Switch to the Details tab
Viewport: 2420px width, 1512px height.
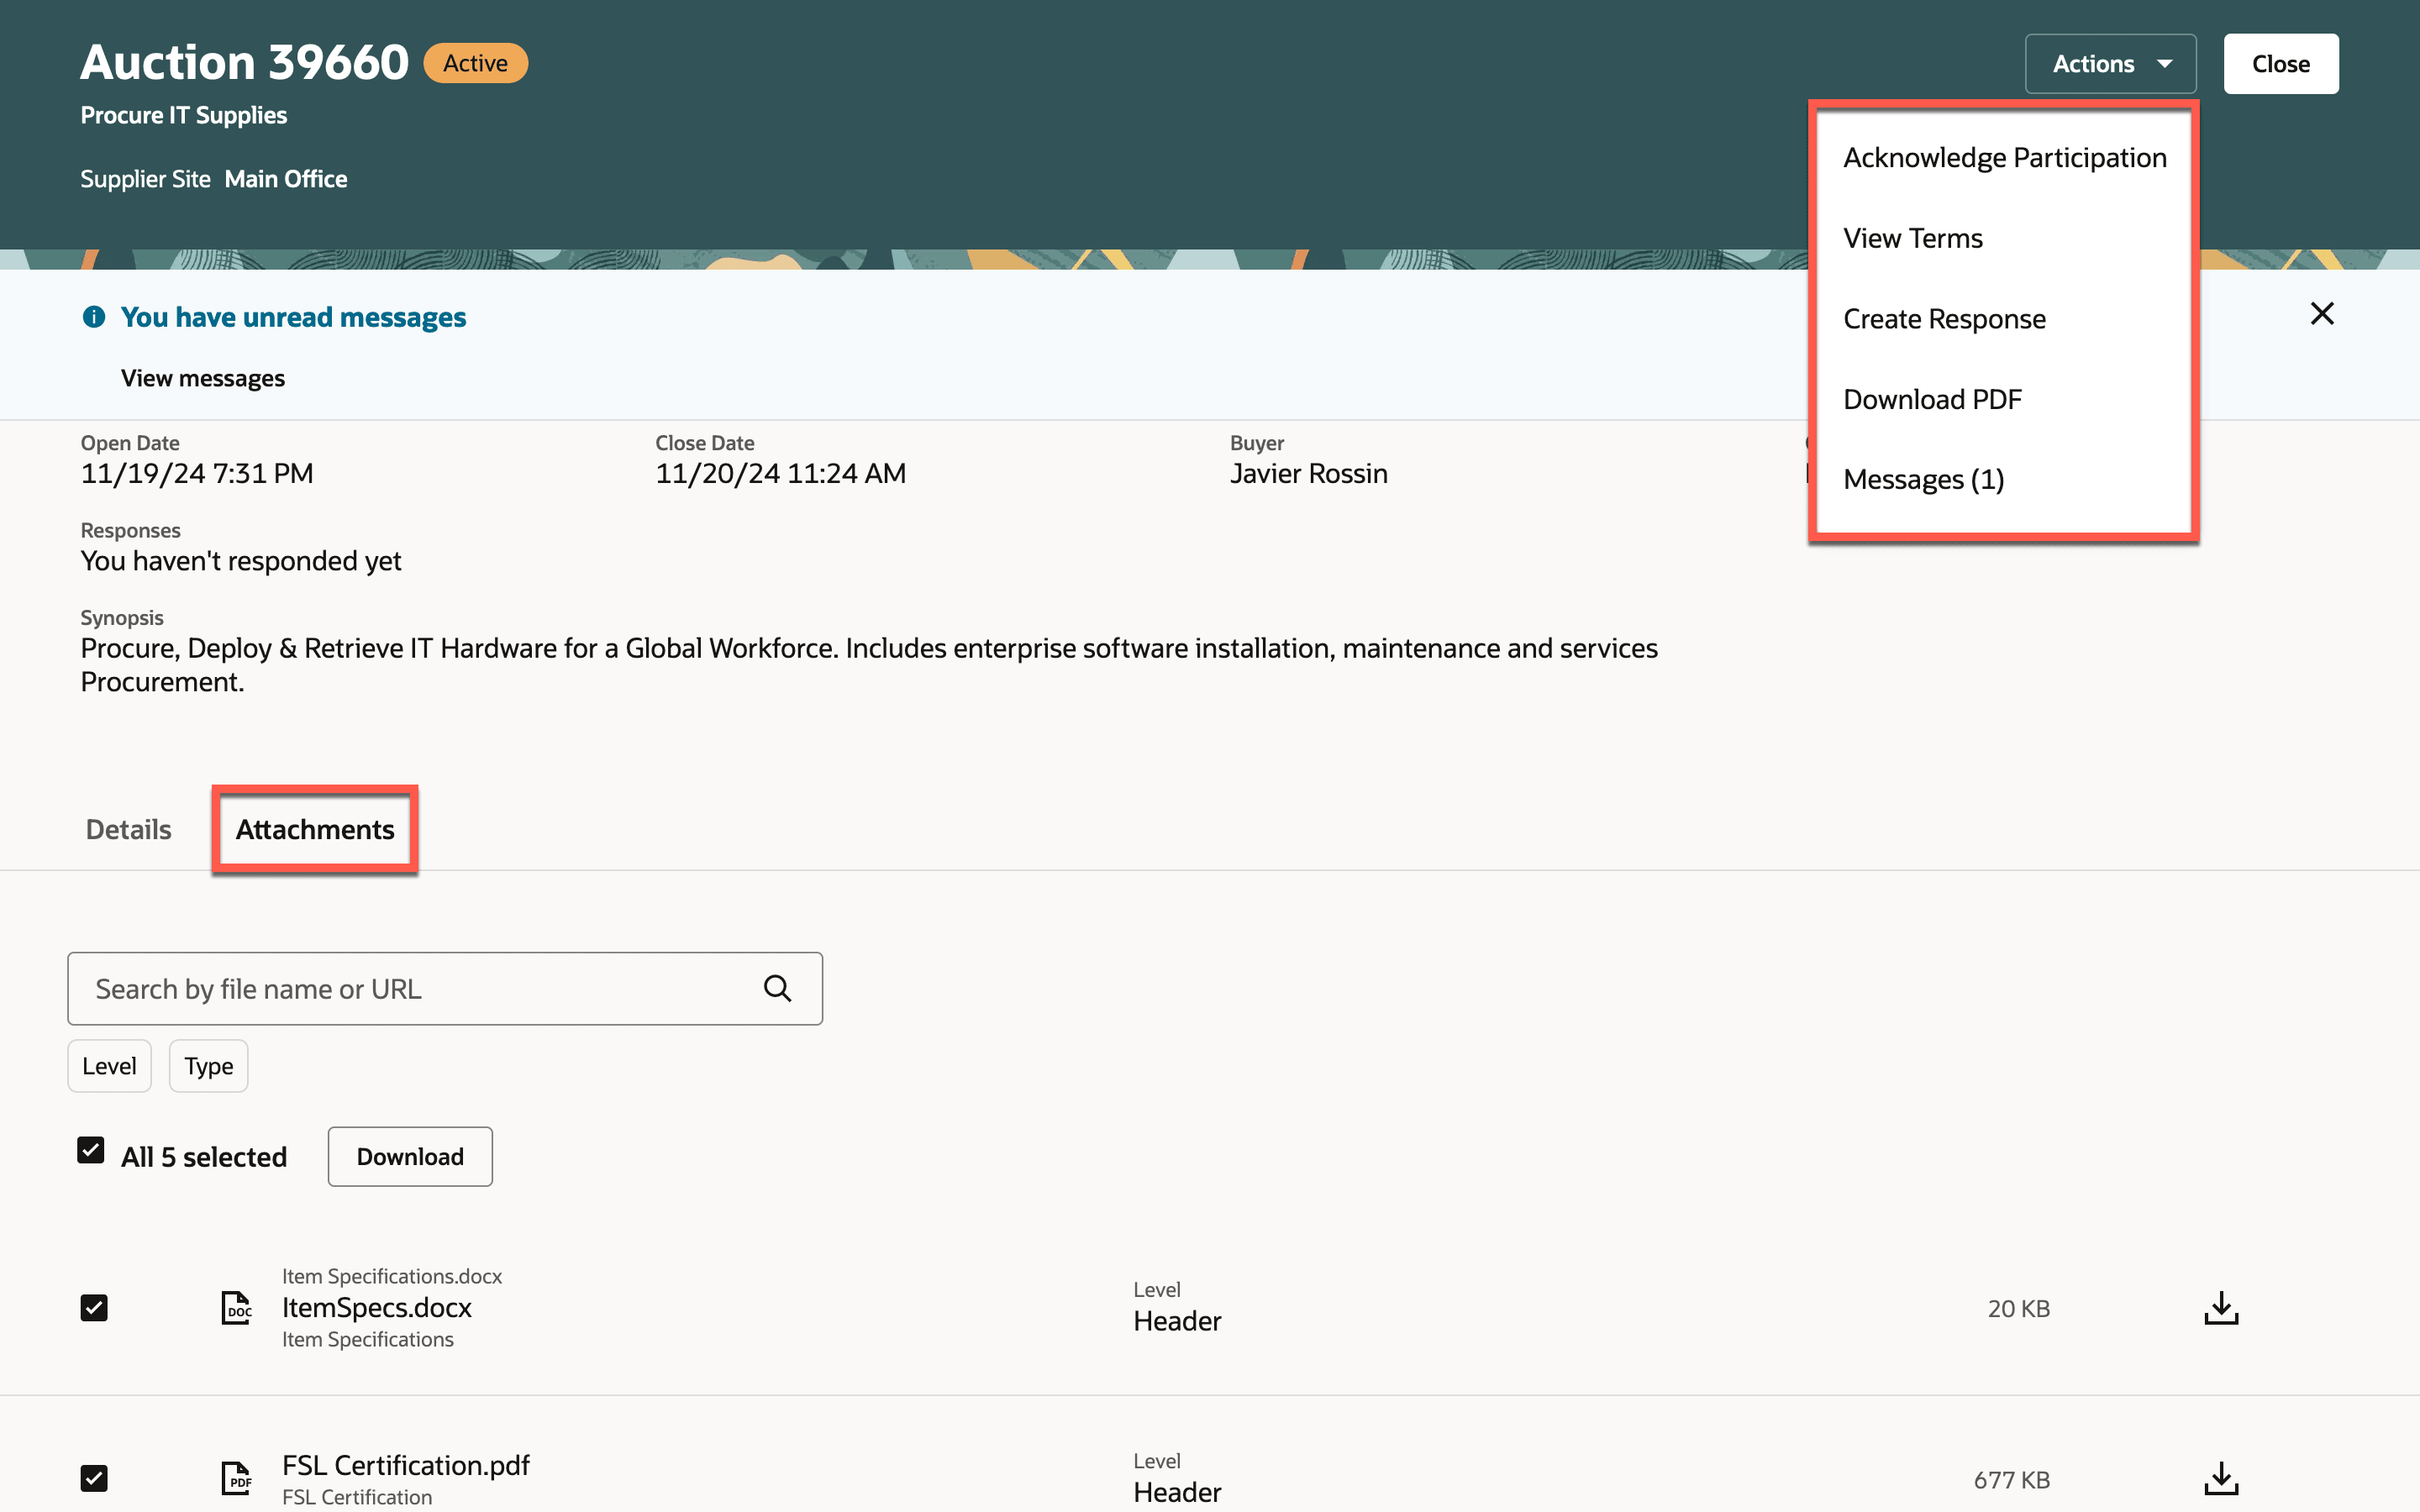click(x=128, y=829)
